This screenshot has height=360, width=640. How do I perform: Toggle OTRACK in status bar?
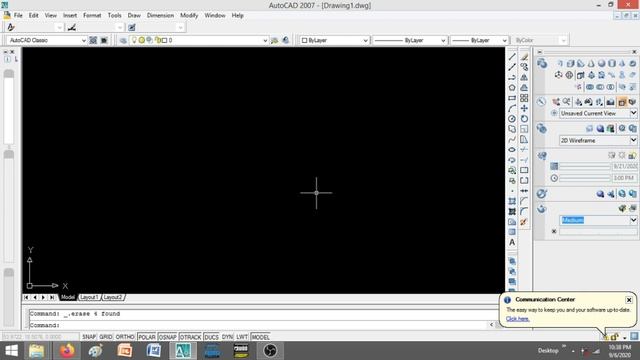191,337
